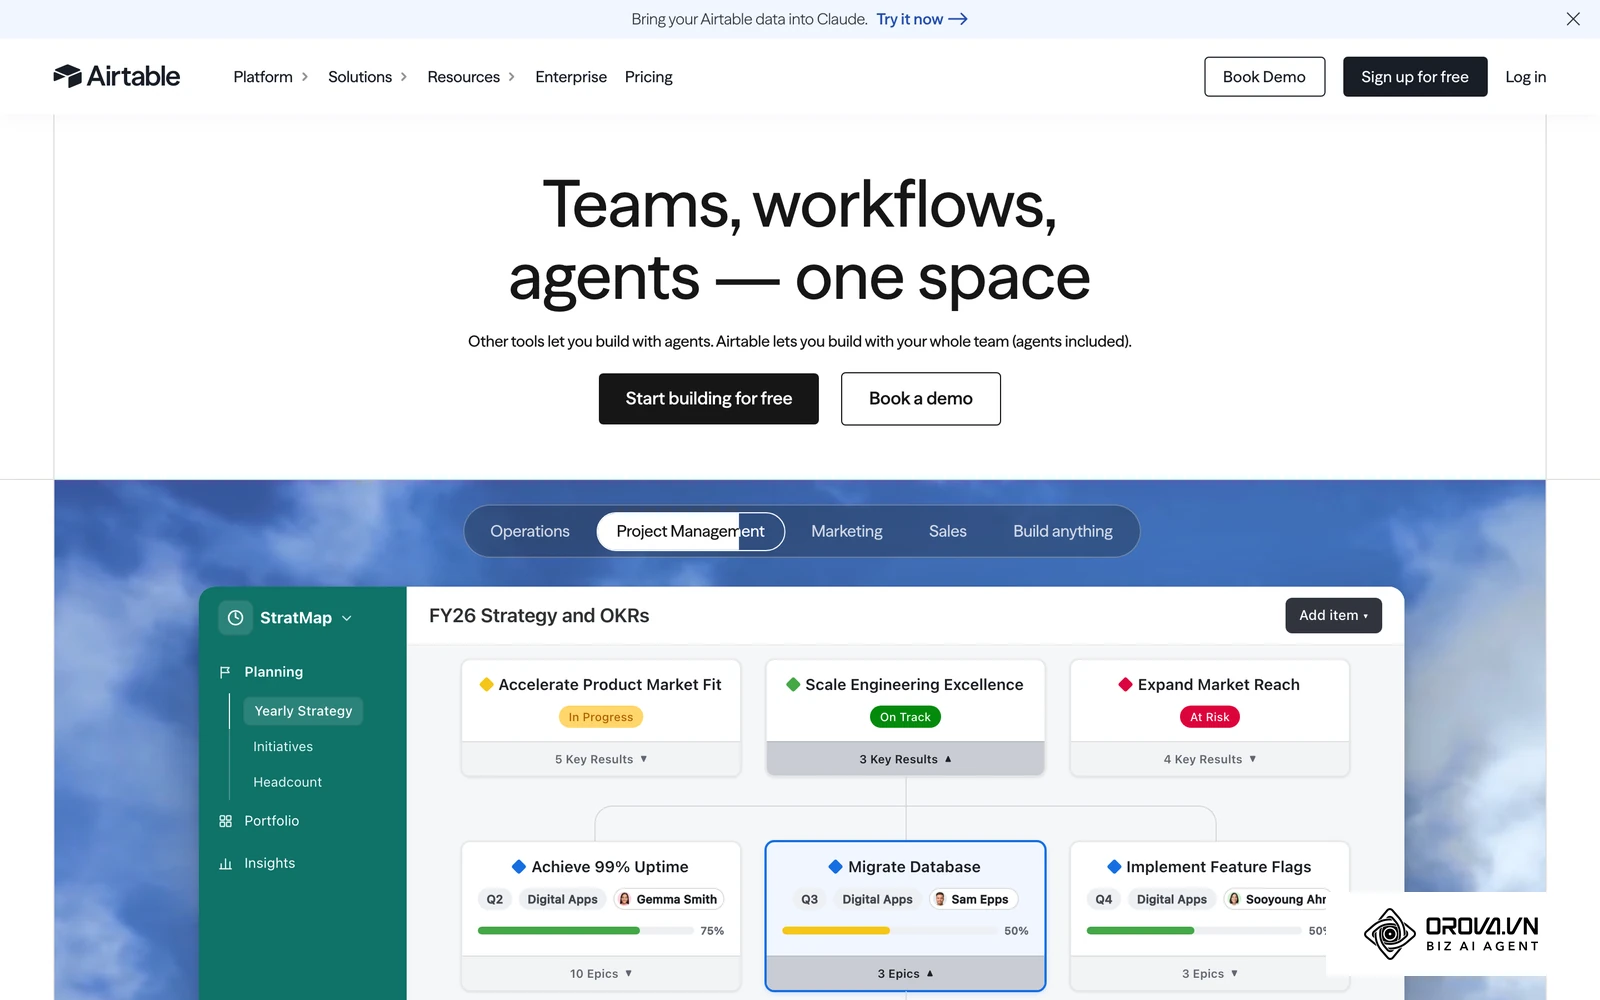Click the StratMap clock icon

[x=235, y=618]
